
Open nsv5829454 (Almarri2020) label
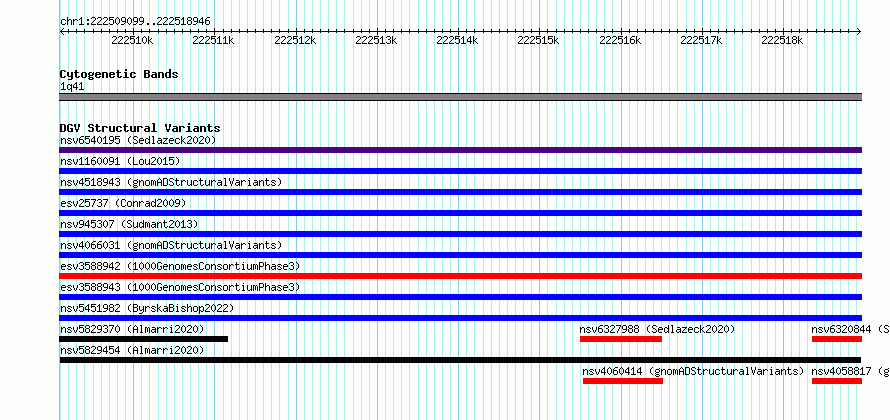point(132,350)
